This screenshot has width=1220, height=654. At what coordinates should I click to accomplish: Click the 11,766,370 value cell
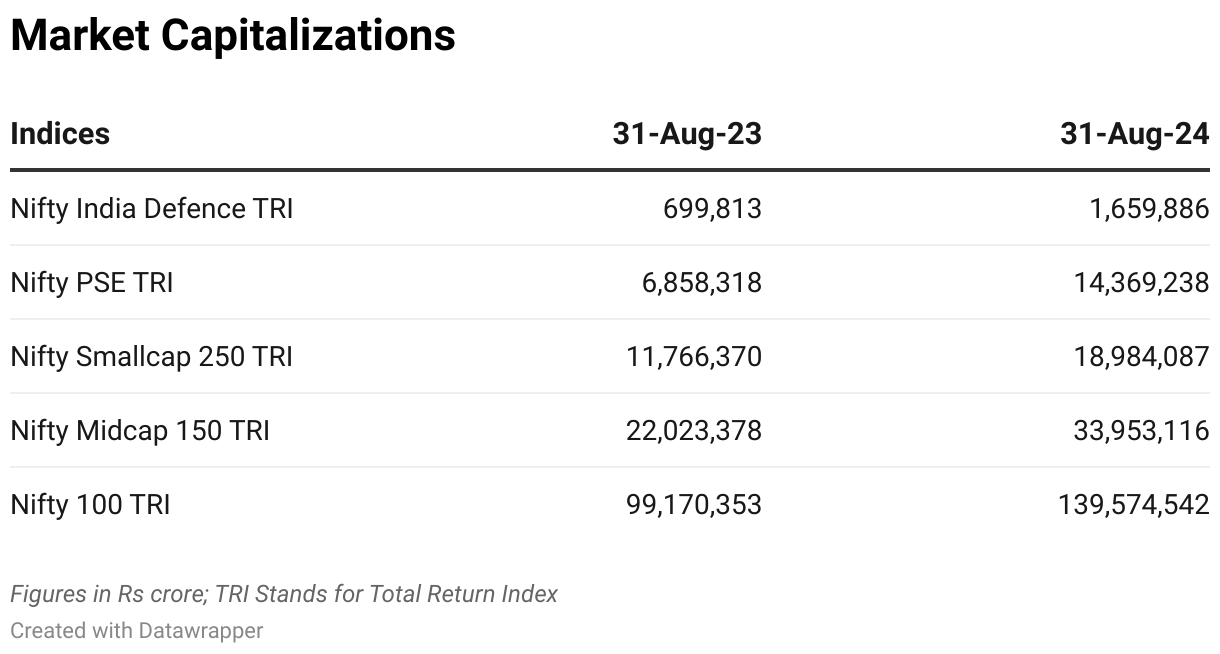(695, 357)
